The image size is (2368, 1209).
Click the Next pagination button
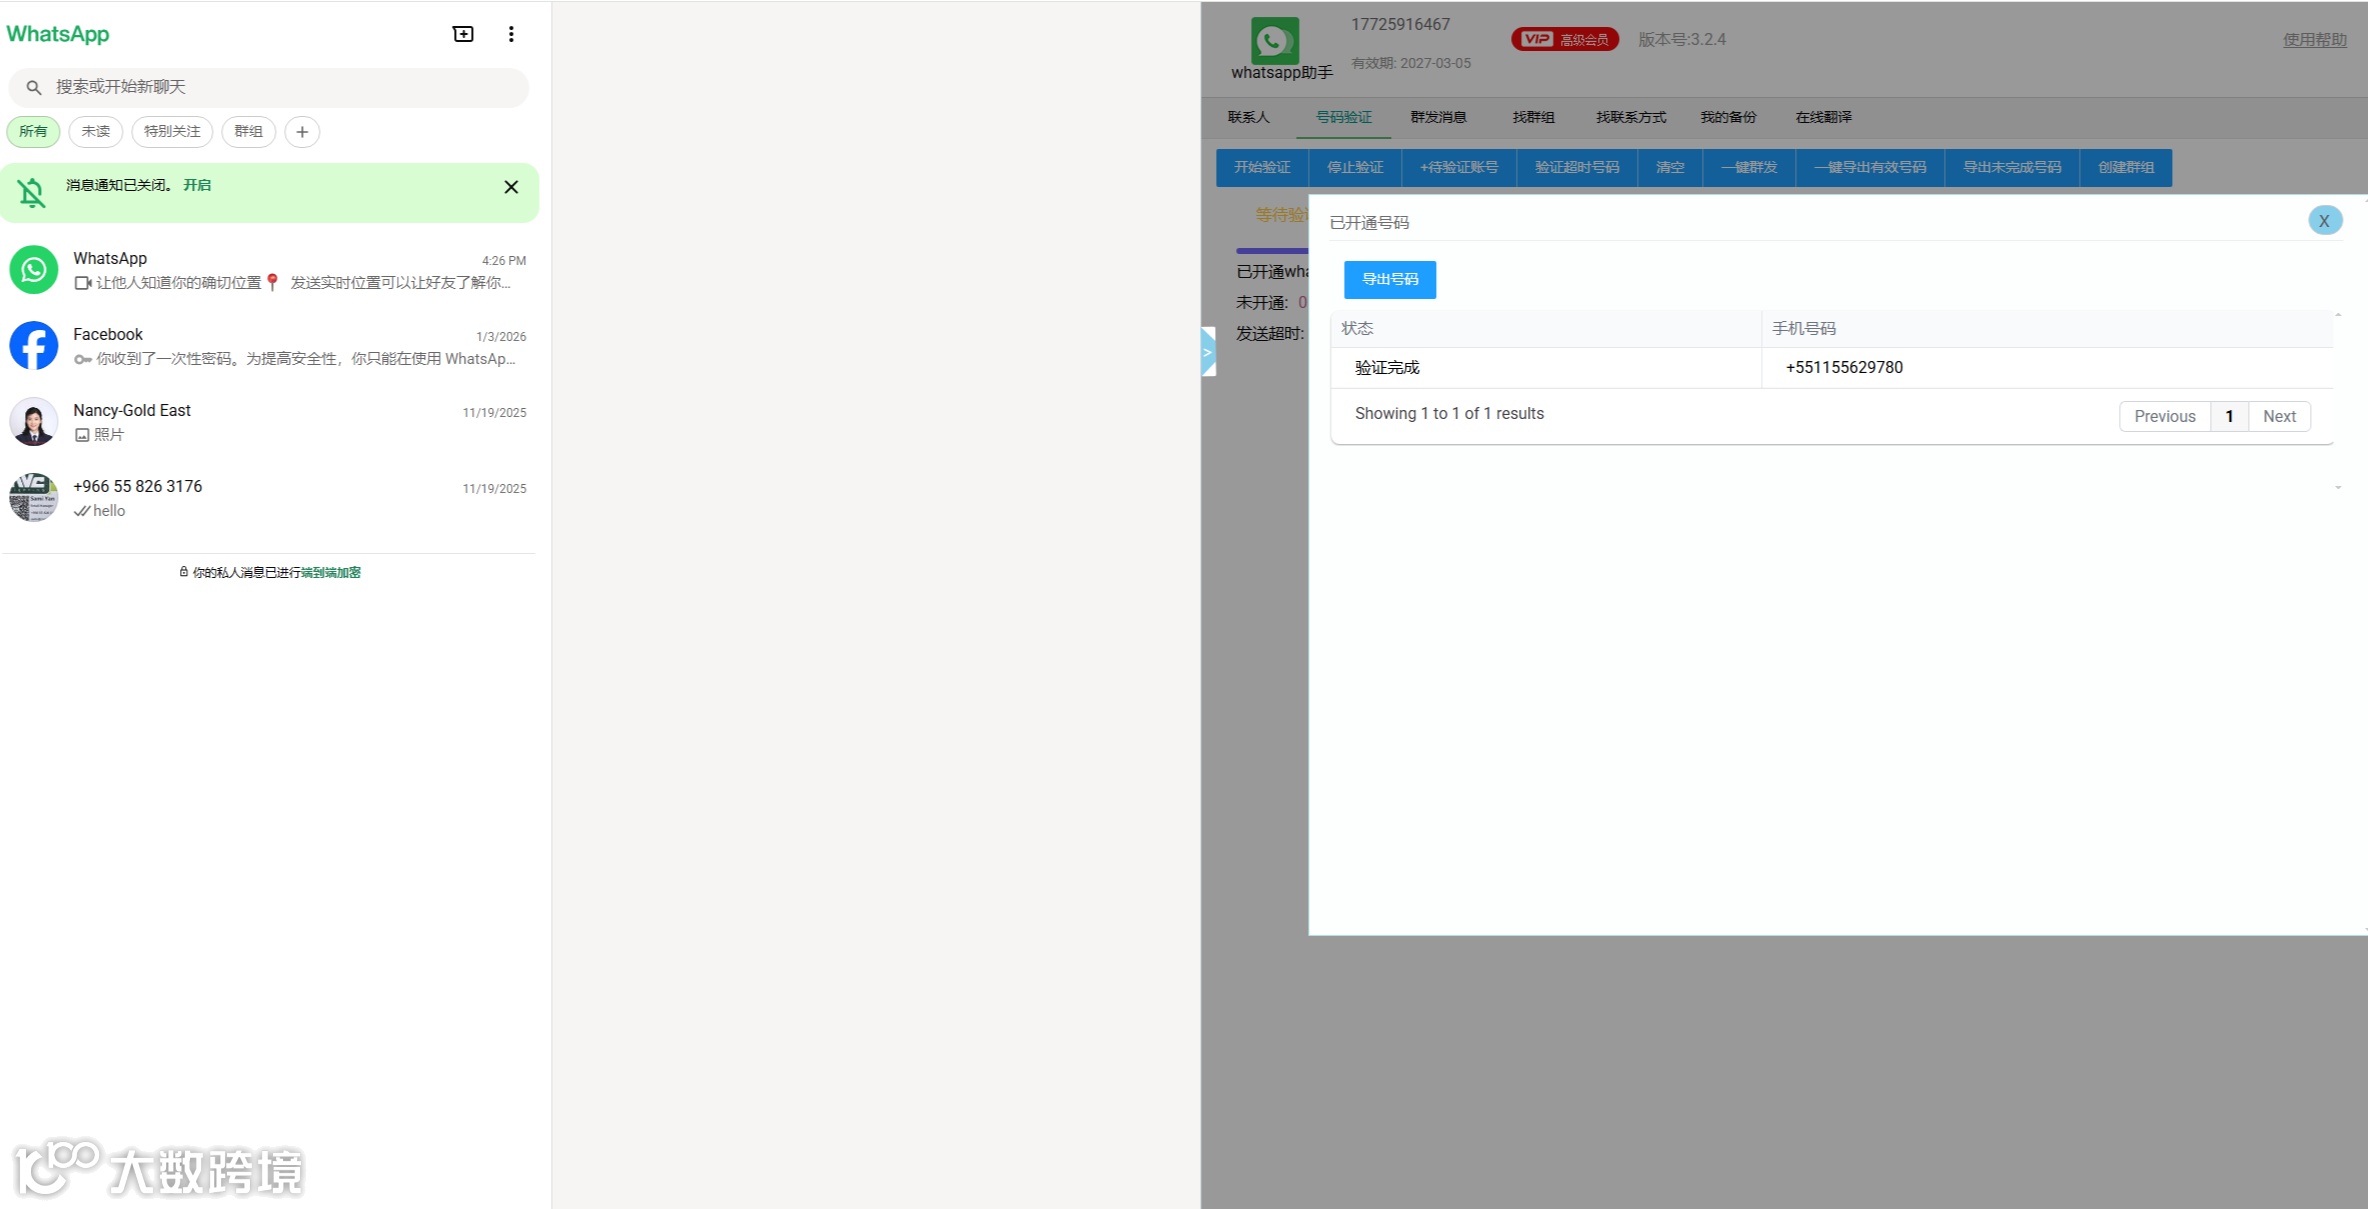coord(2279,416)
